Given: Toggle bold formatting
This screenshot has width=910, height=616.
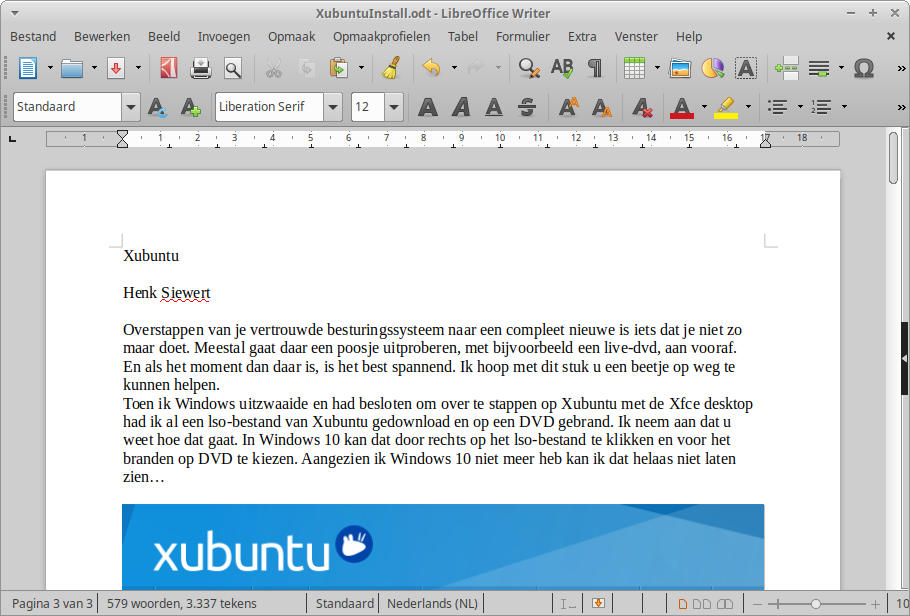Looking at the screenshot, I should tap(428, 107).
